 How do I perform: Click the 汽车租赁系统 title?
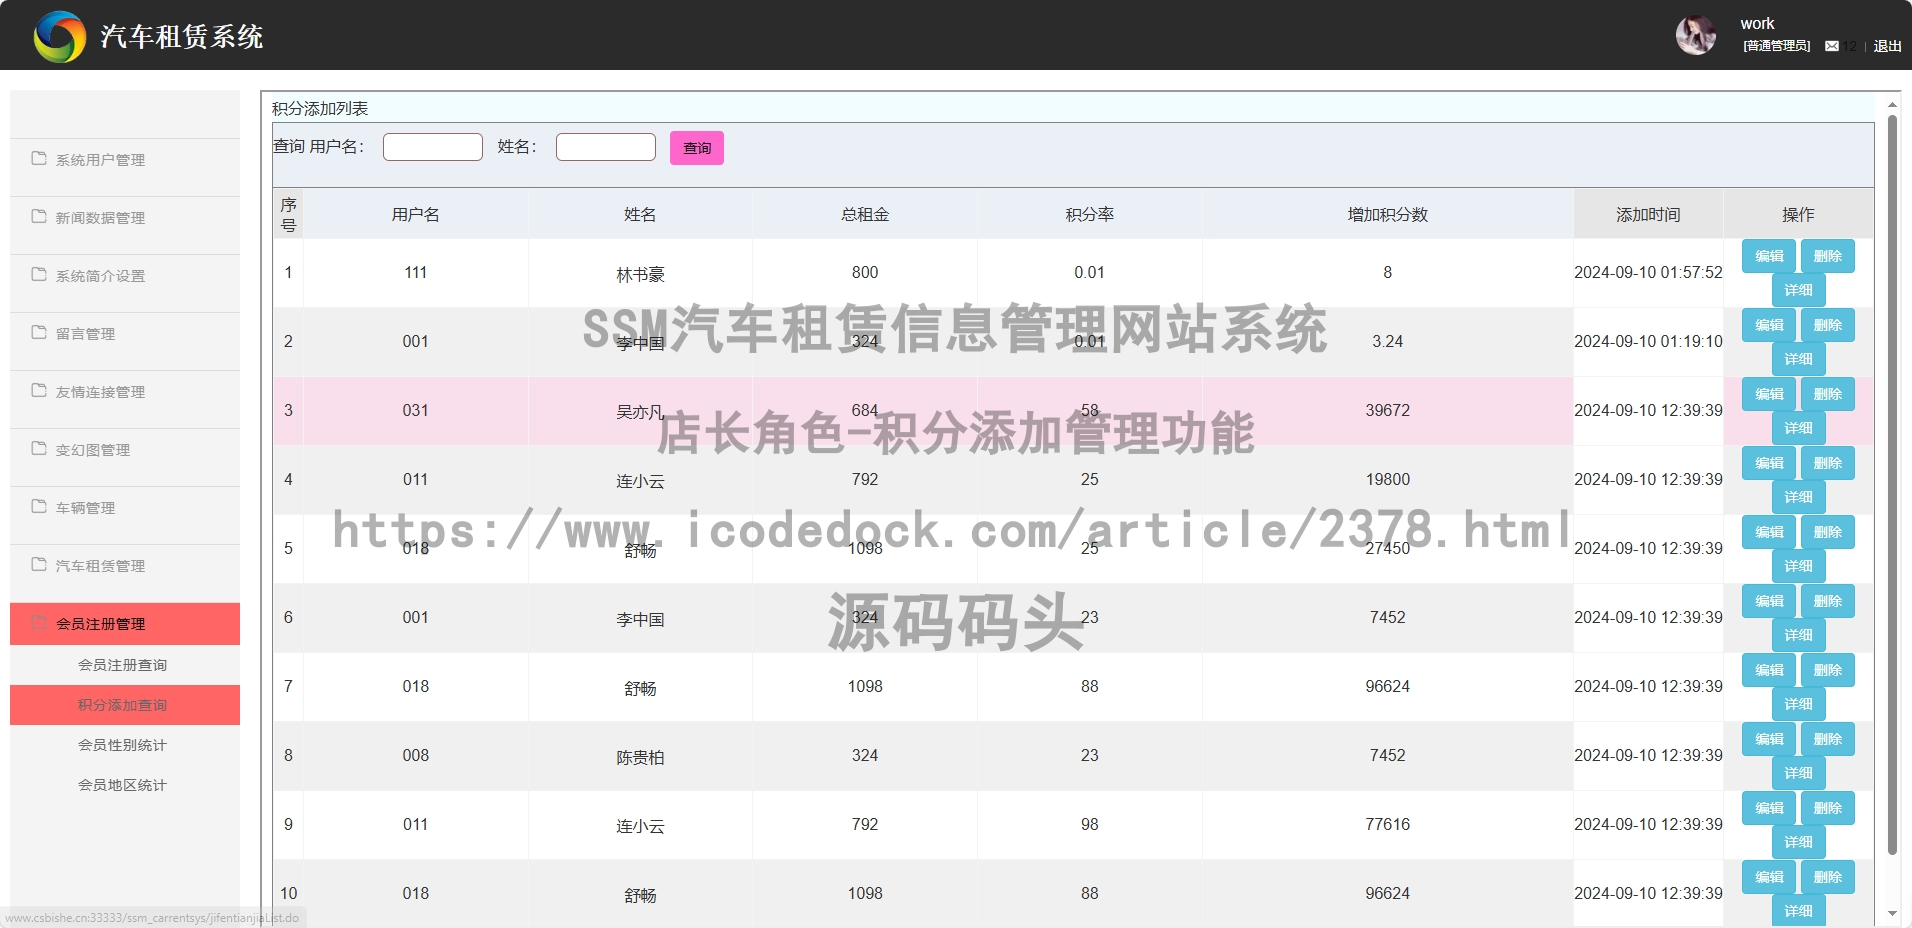[x=181, y=37]
